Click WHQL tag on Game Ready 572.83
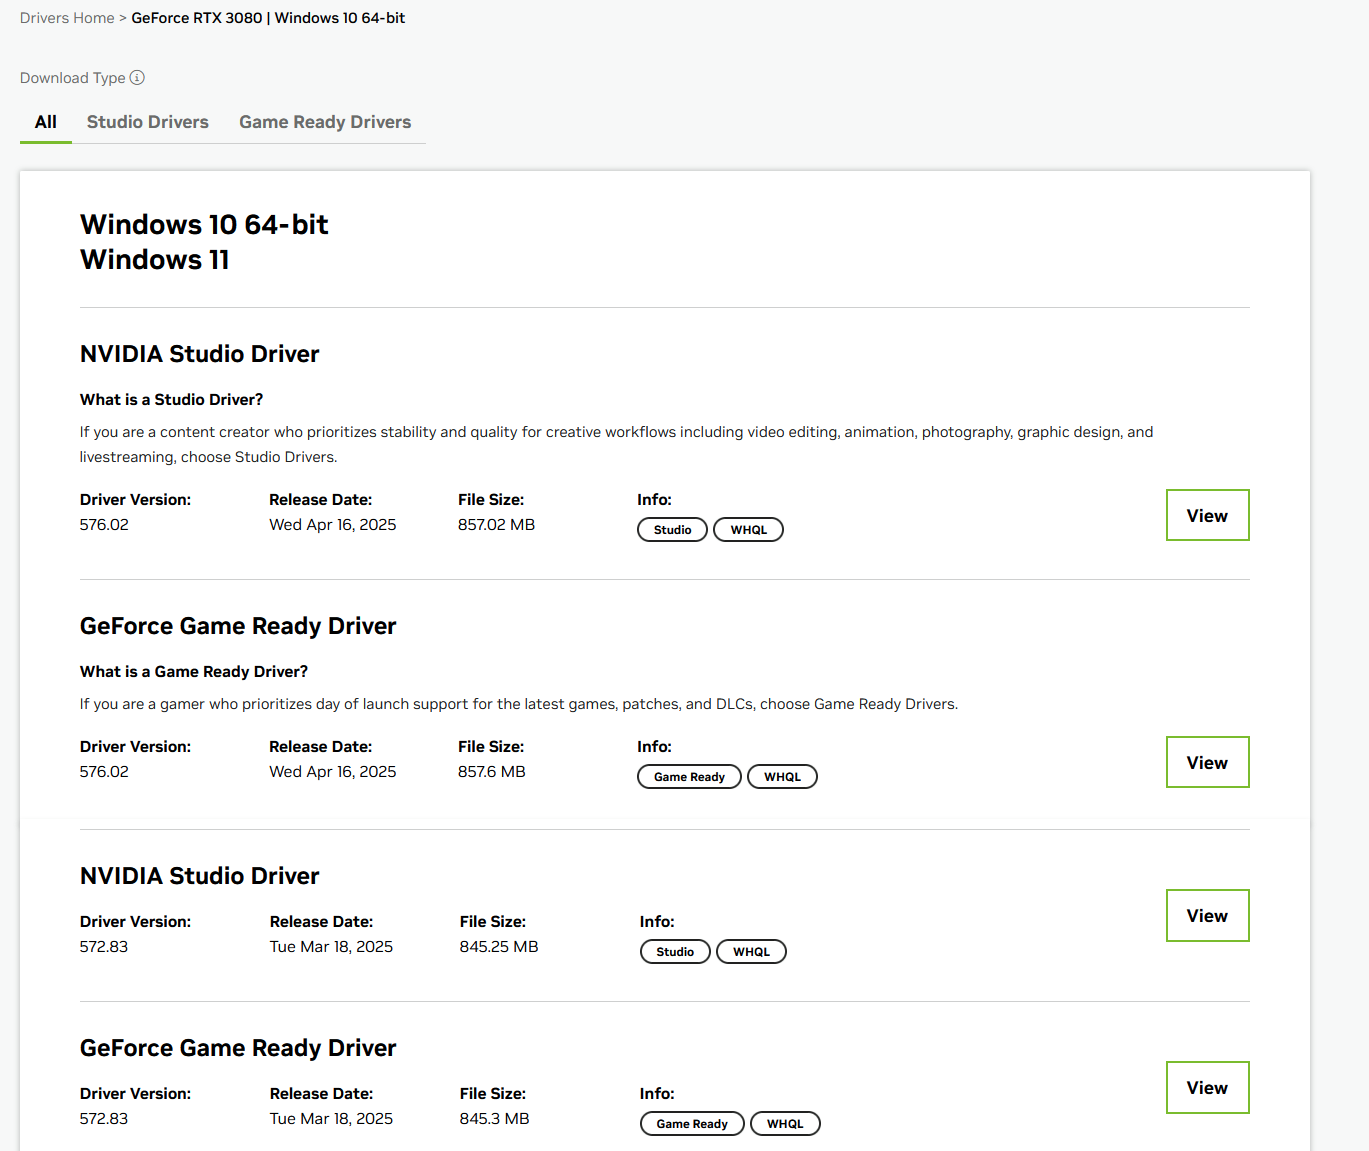1369x1151 pixels. tap(785, 1124)
